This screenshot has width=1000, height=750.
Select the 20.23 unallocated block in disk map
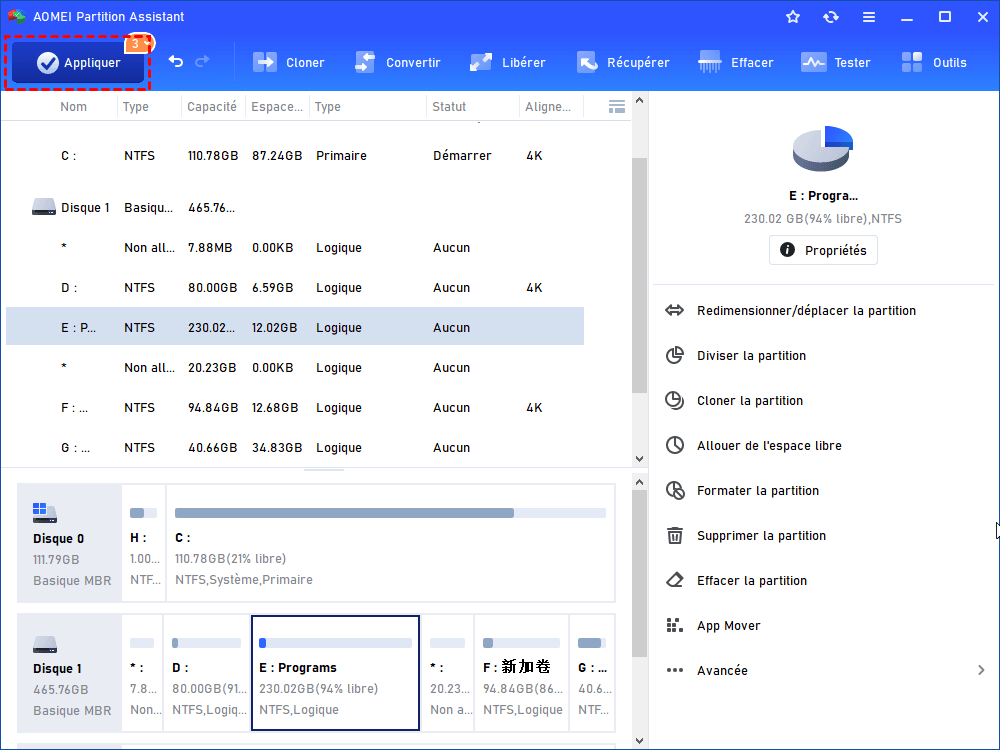[x=448, y=673]
